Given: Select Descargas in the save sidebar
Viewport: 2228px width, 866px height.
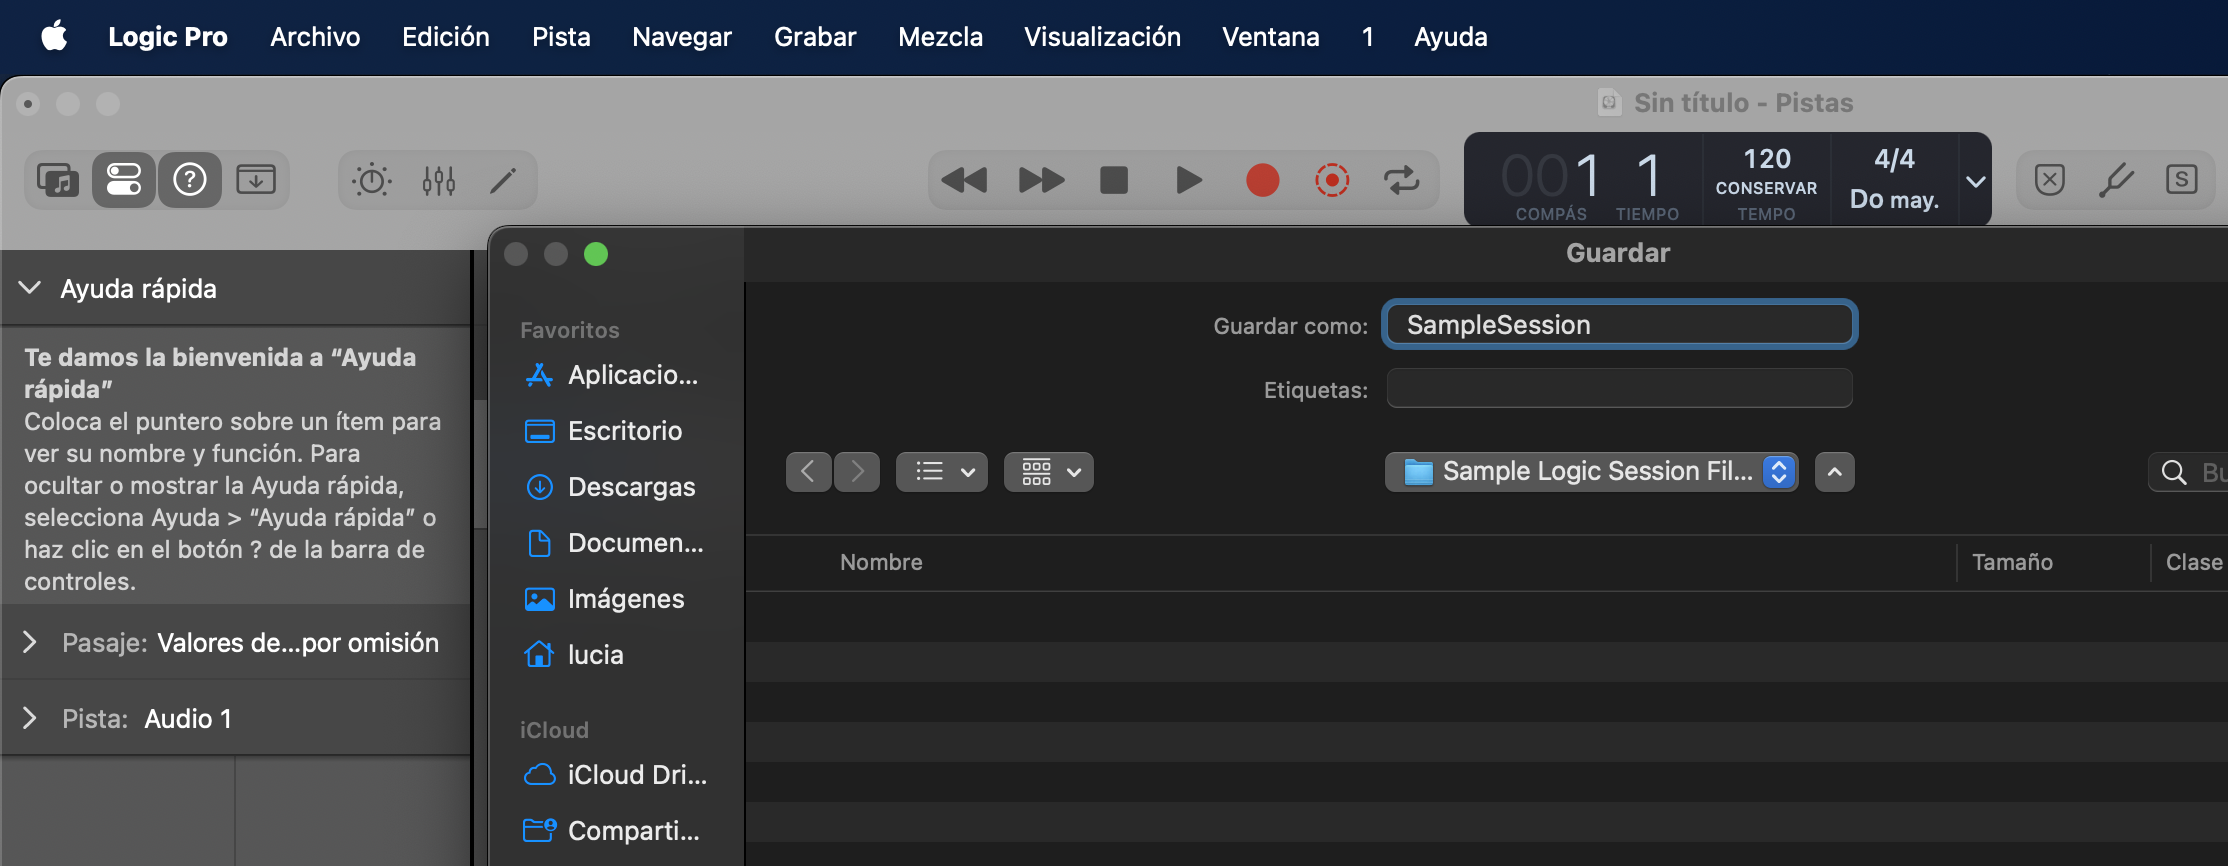Looking at the screenshot, I should 630,487.
